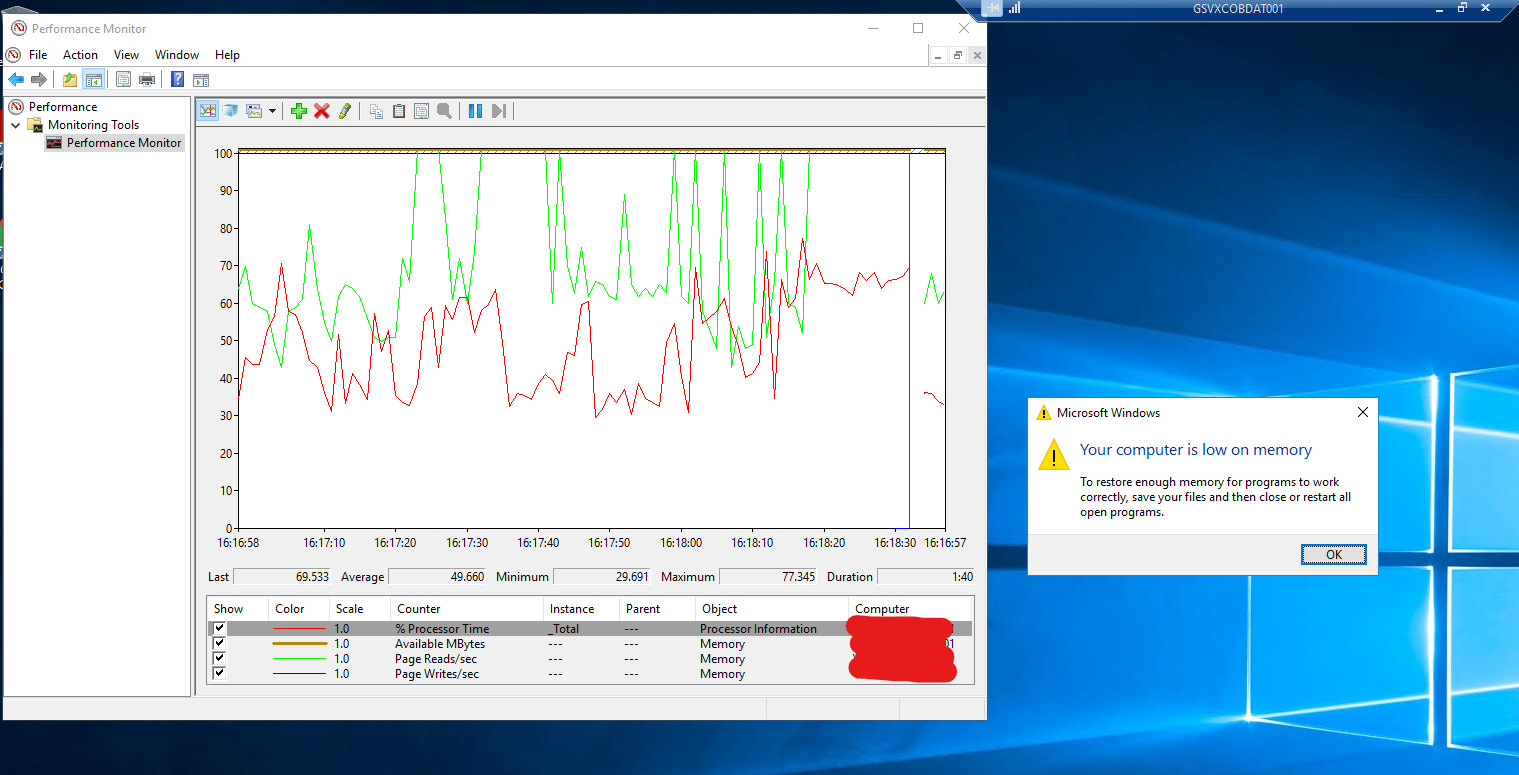Open the Action menu
This screenshot has width=1519, height=775.
80,55
